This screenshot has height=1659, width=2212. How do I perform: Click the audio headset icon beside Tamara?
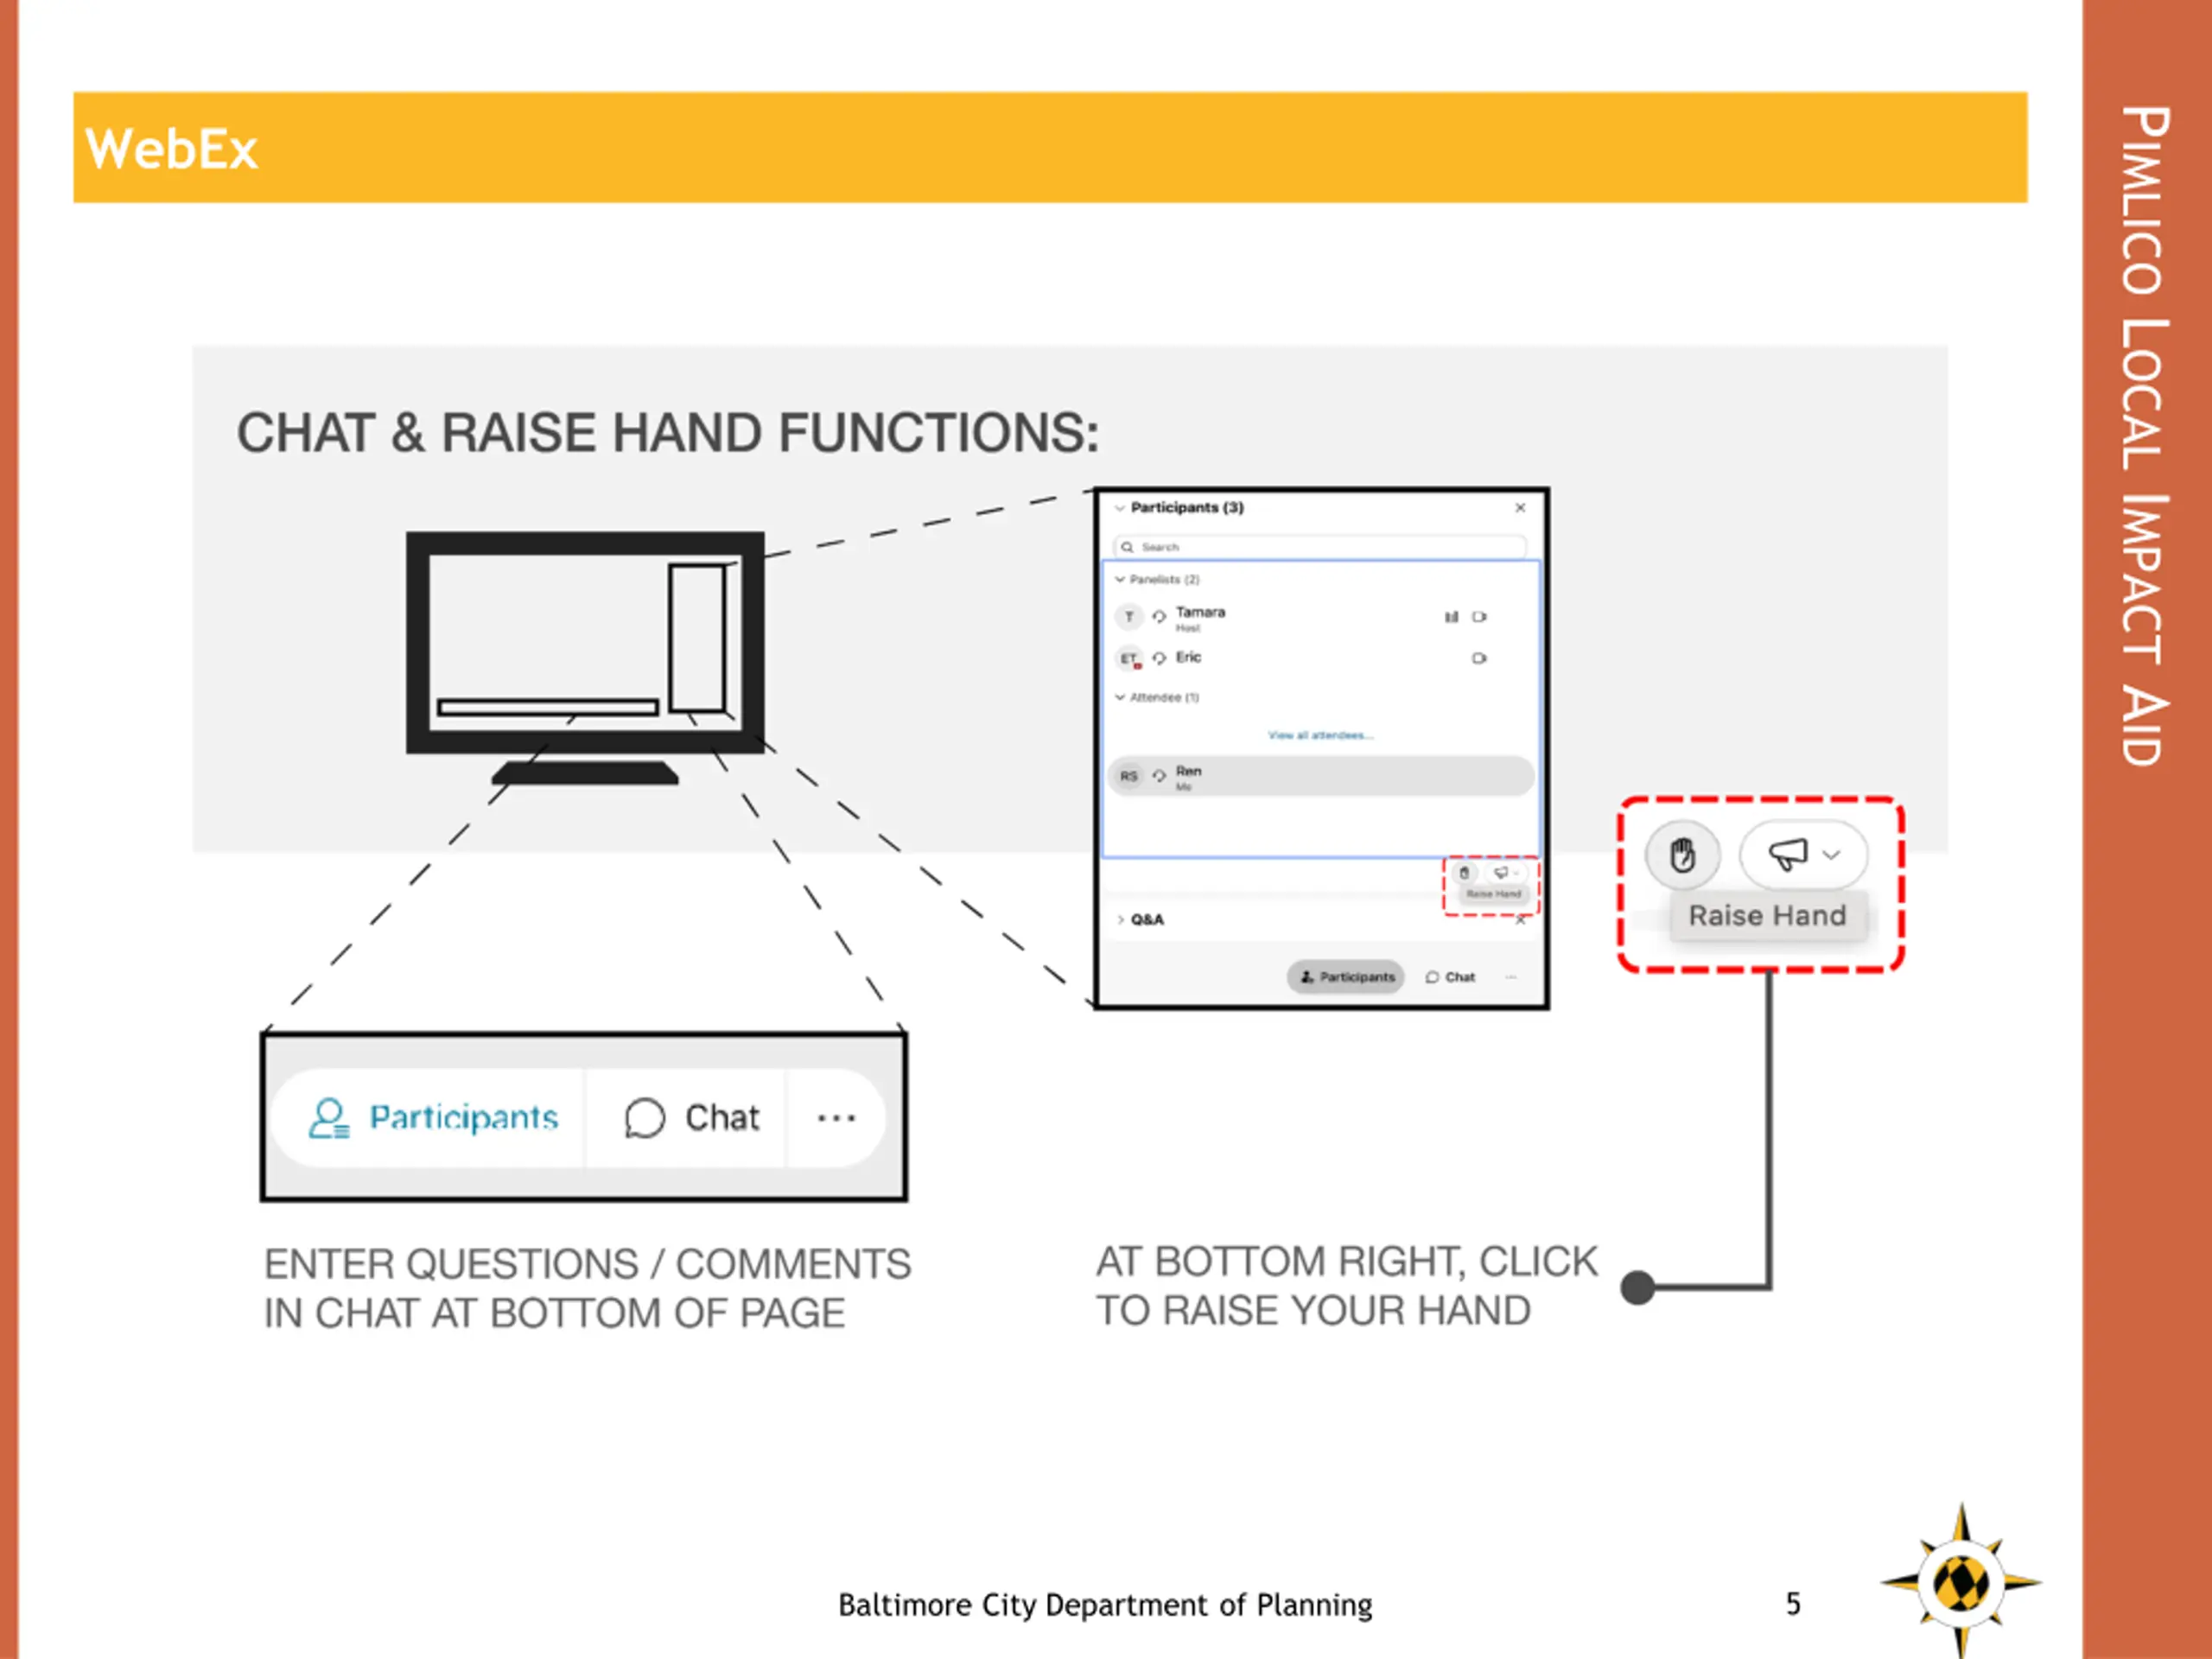(x=1159, y=617)
